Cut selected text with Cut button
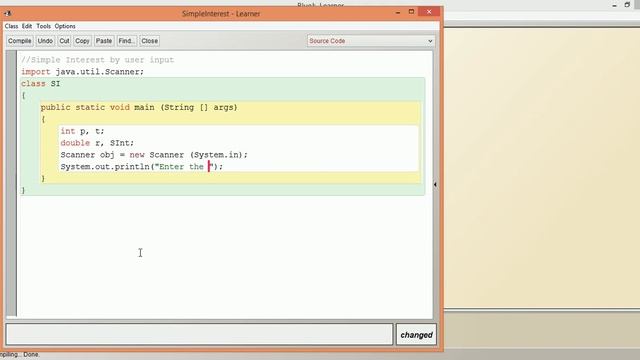 point(64,41)
